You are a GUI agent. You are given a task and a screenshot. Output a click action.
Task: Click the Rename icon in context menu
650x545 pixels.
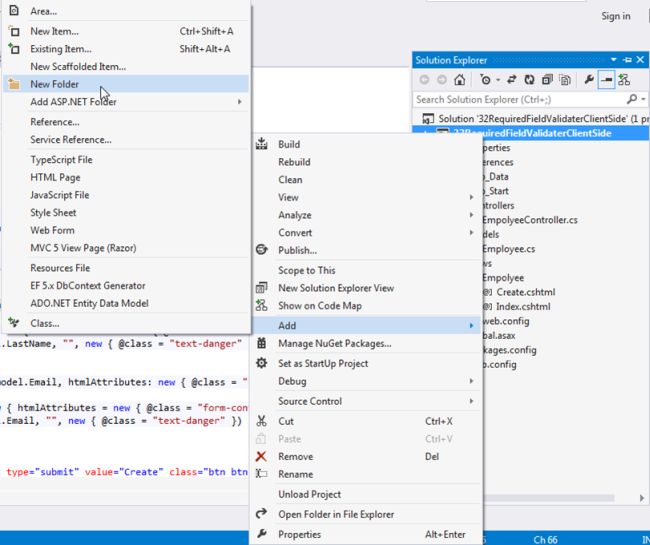click(262, 474)
